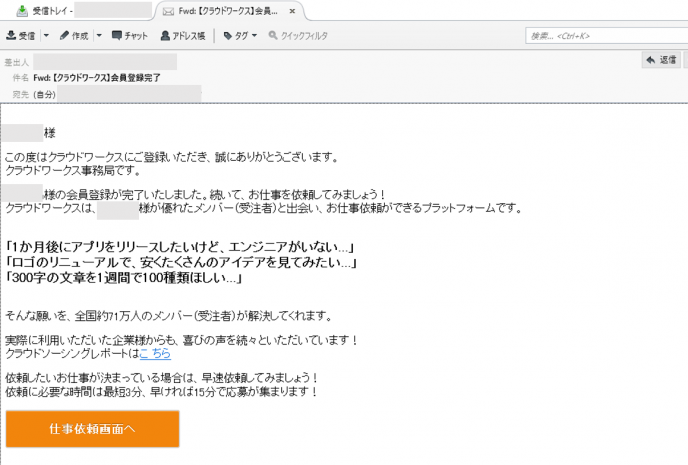Image resolution: width=688 pixels, height=465 pixels.
Task: Select the Fwd:【クラウドワークス】会員 message tab
Action: pos(228,11)
